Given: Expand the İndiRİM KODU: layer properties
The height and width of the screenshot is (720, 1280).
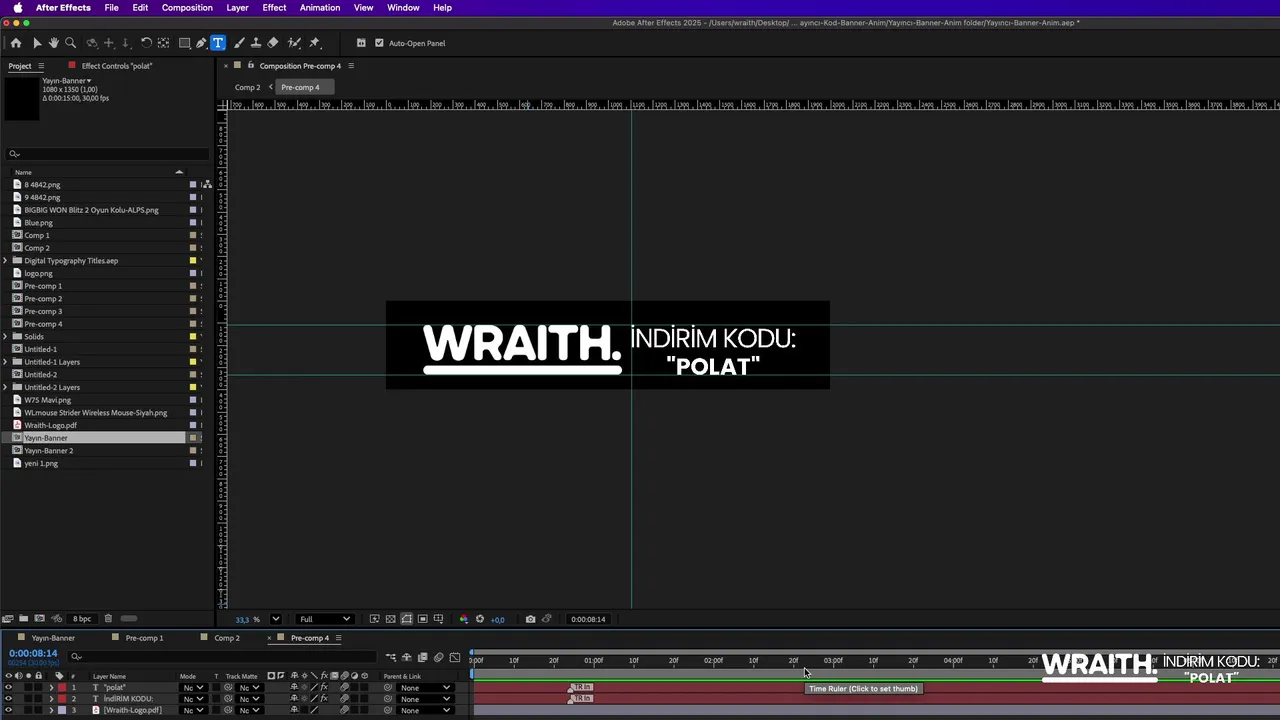Looking at the screenshot, I should tap(51, 699).
